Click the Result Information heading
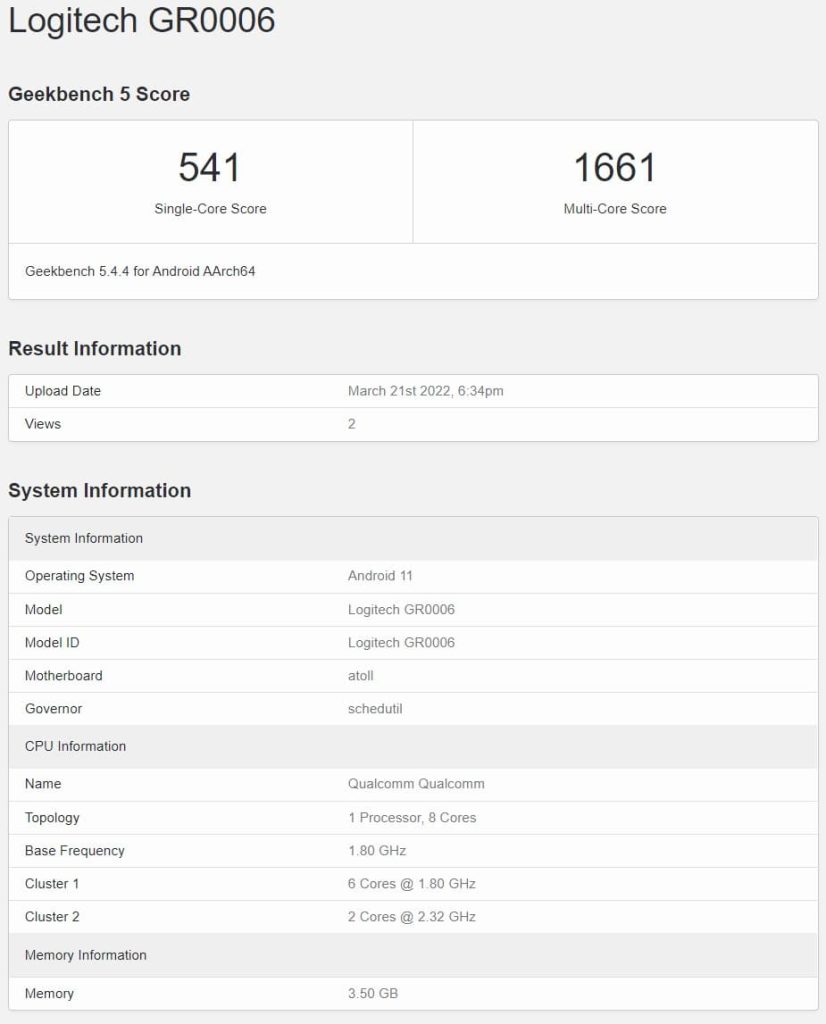Viewport: 826px width, 1024px height. point(95,349)
